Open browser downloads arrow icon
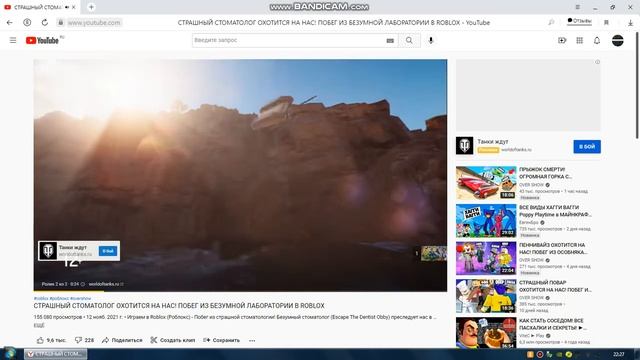Image resolution: width=640 pixels, height=360 pixels. 631,23
